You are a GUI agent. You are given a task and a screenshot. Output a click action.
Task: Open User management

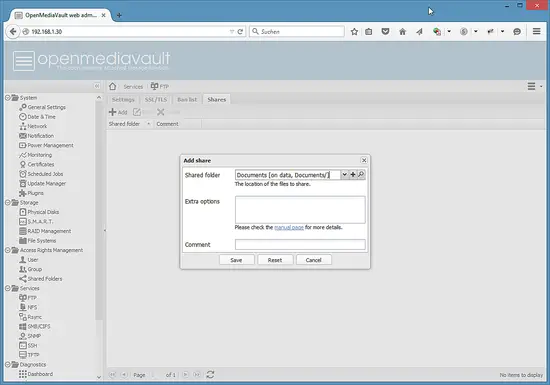click(29, 259)
